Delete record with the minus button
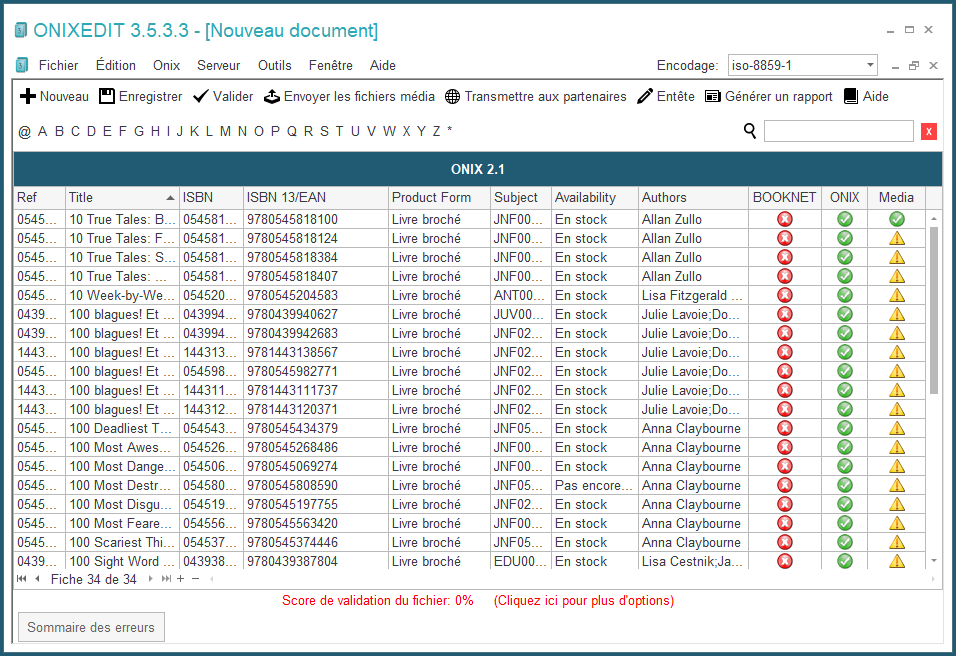The width and height of the screenshot is (956, 656). click(x=196, y=579)
